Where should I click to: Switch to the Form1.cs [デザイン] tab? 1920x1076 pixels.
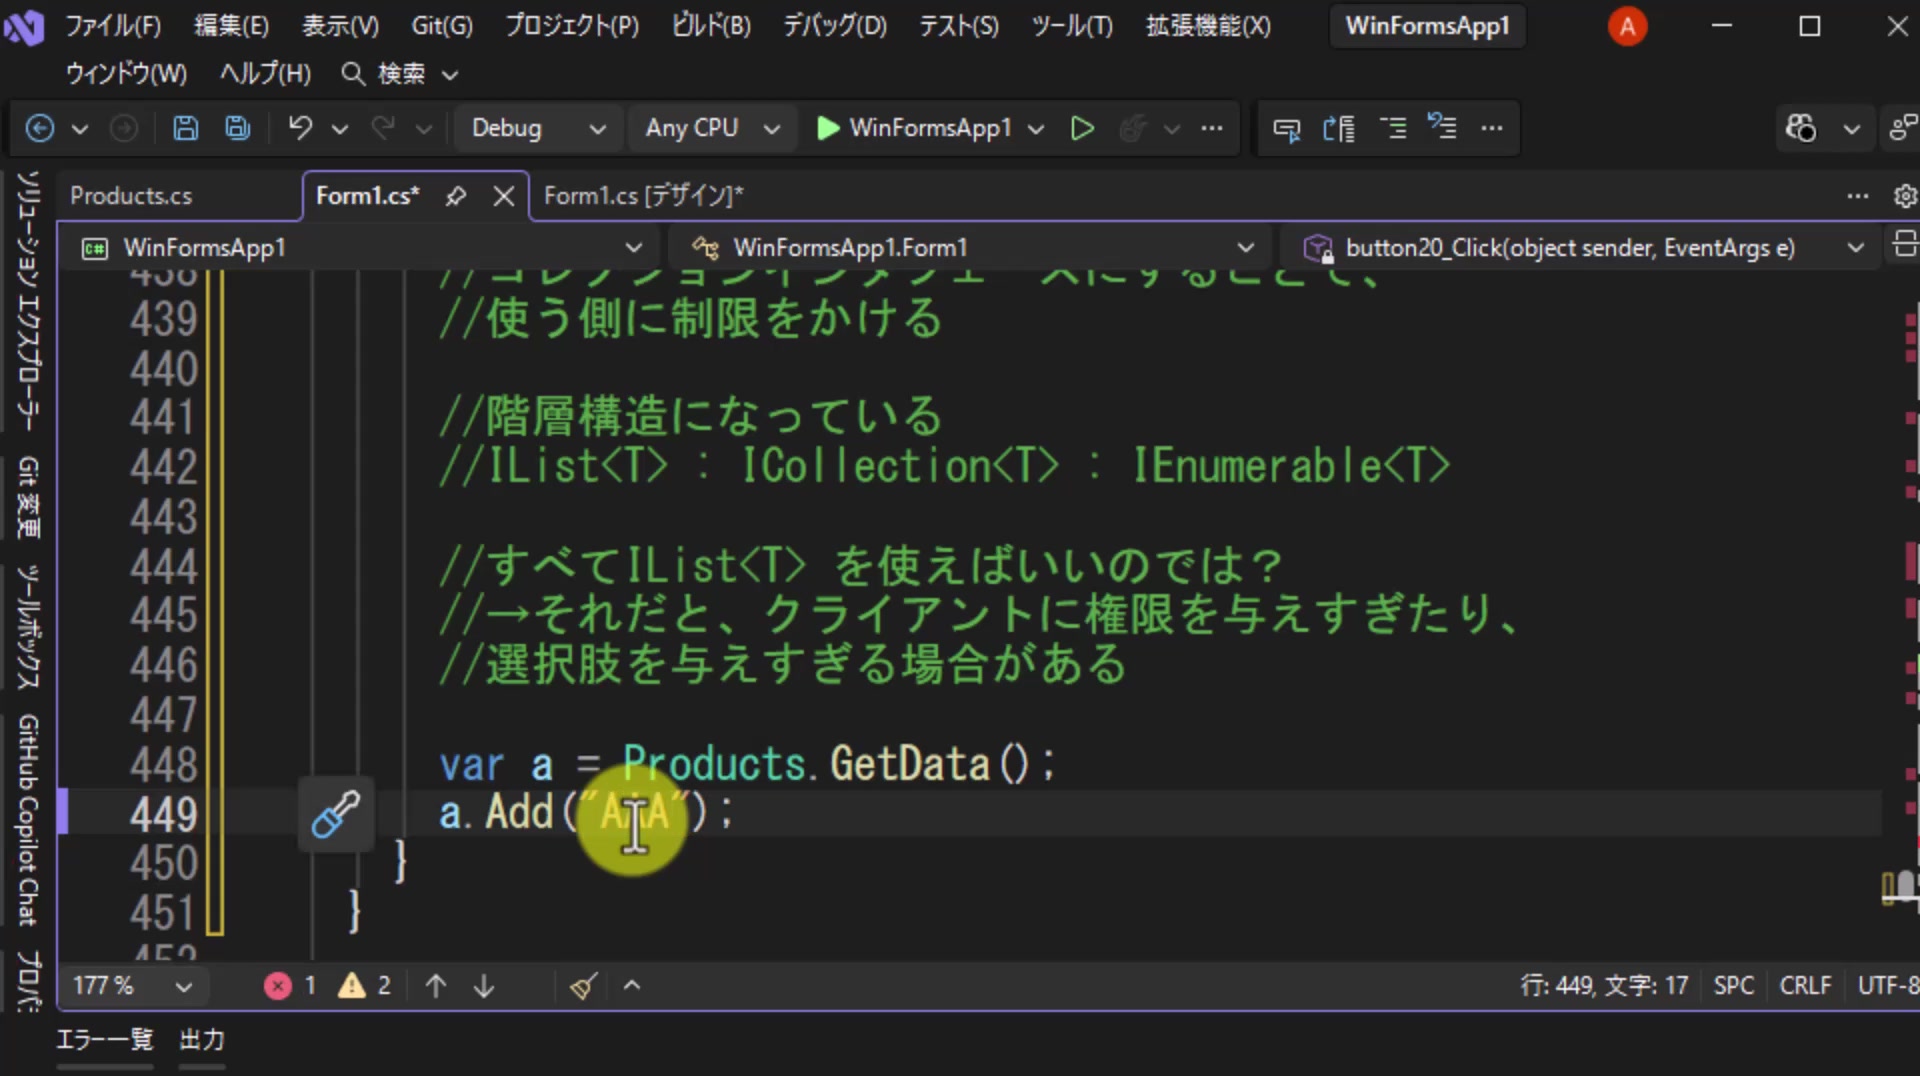tap(644, 196)
